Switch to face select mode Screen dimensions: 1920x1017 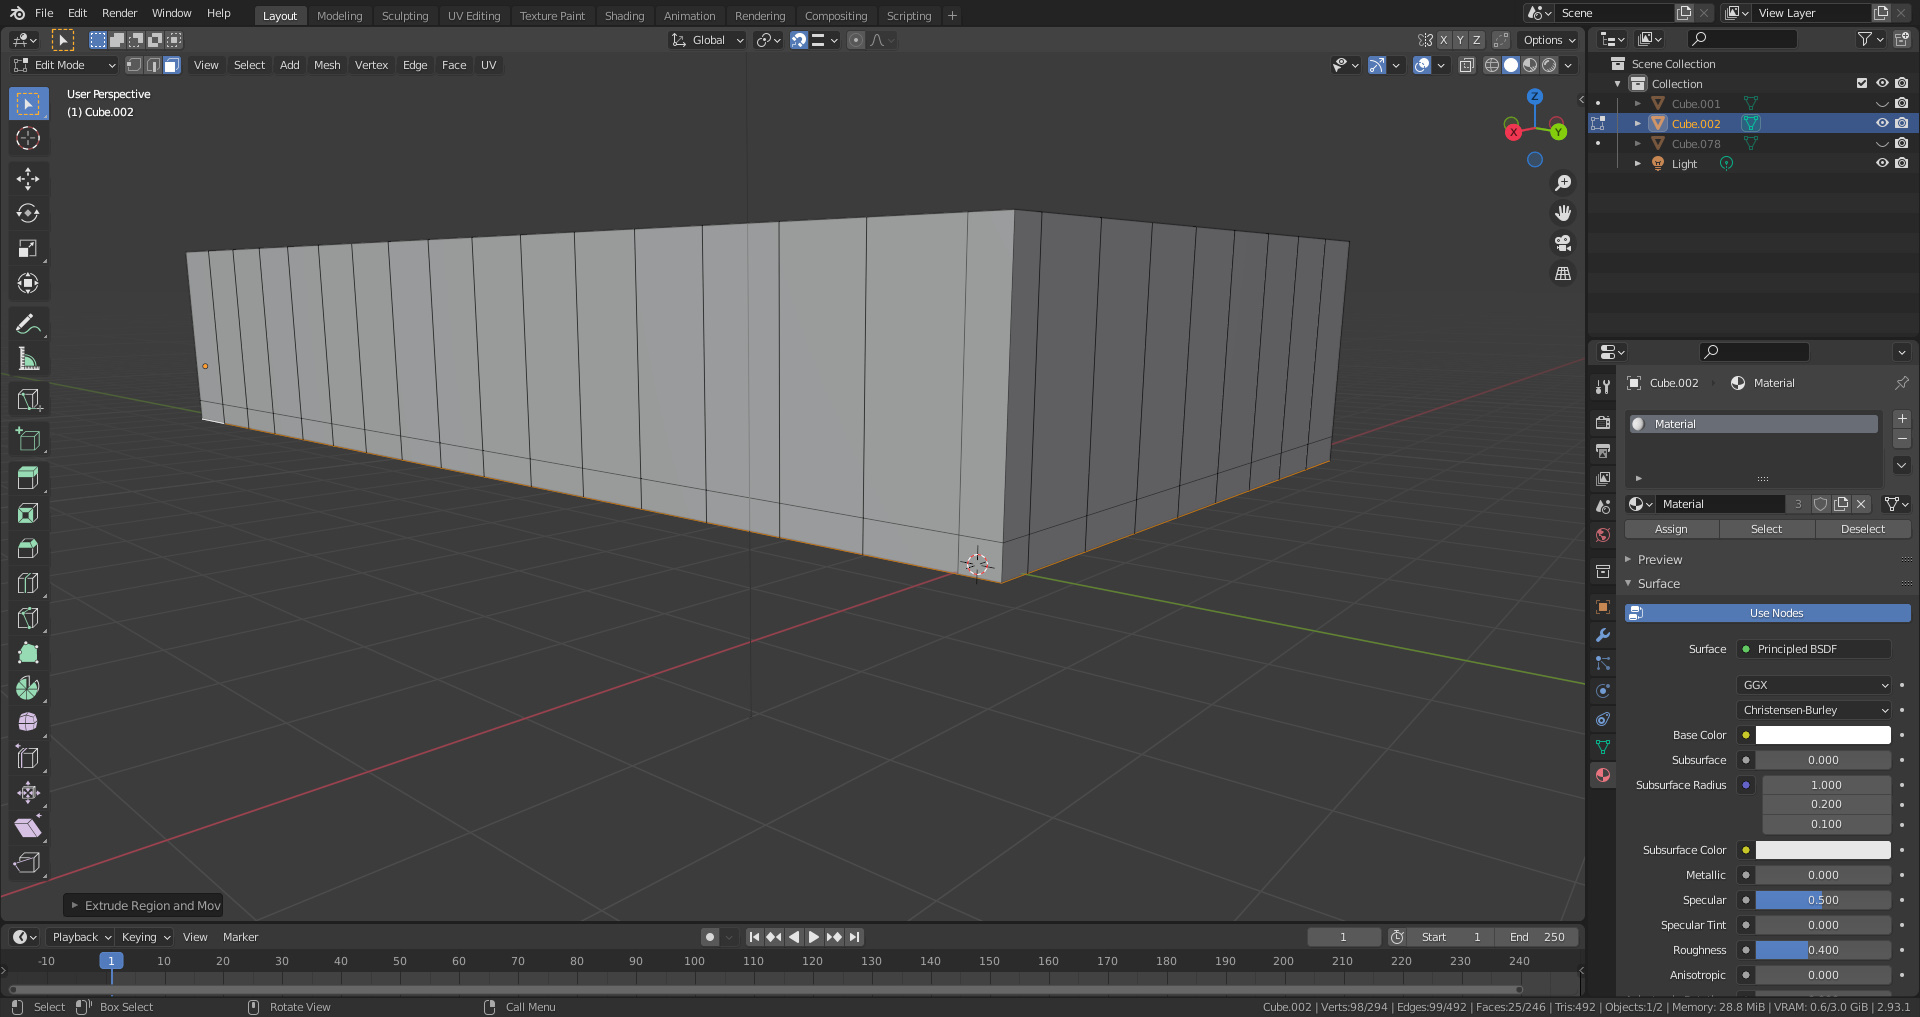[x=172, y=65]
